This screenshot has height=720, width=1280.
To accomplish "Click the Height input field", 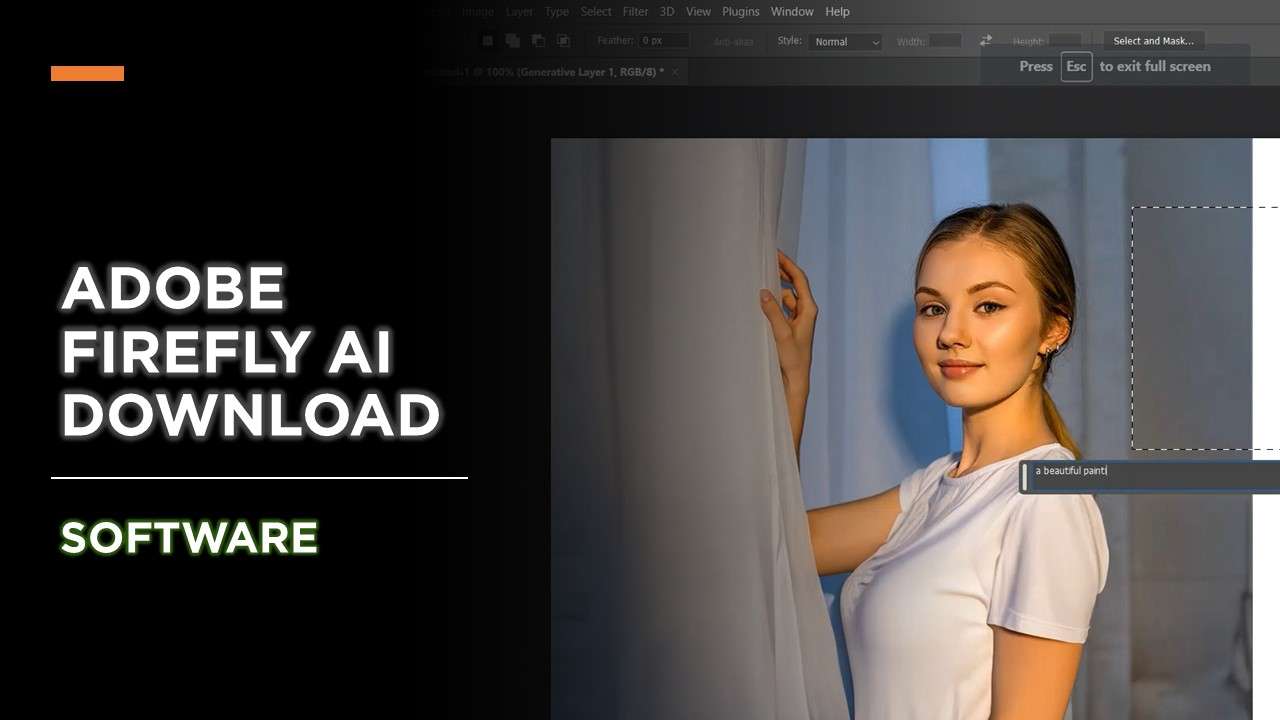I will 1065,41.
